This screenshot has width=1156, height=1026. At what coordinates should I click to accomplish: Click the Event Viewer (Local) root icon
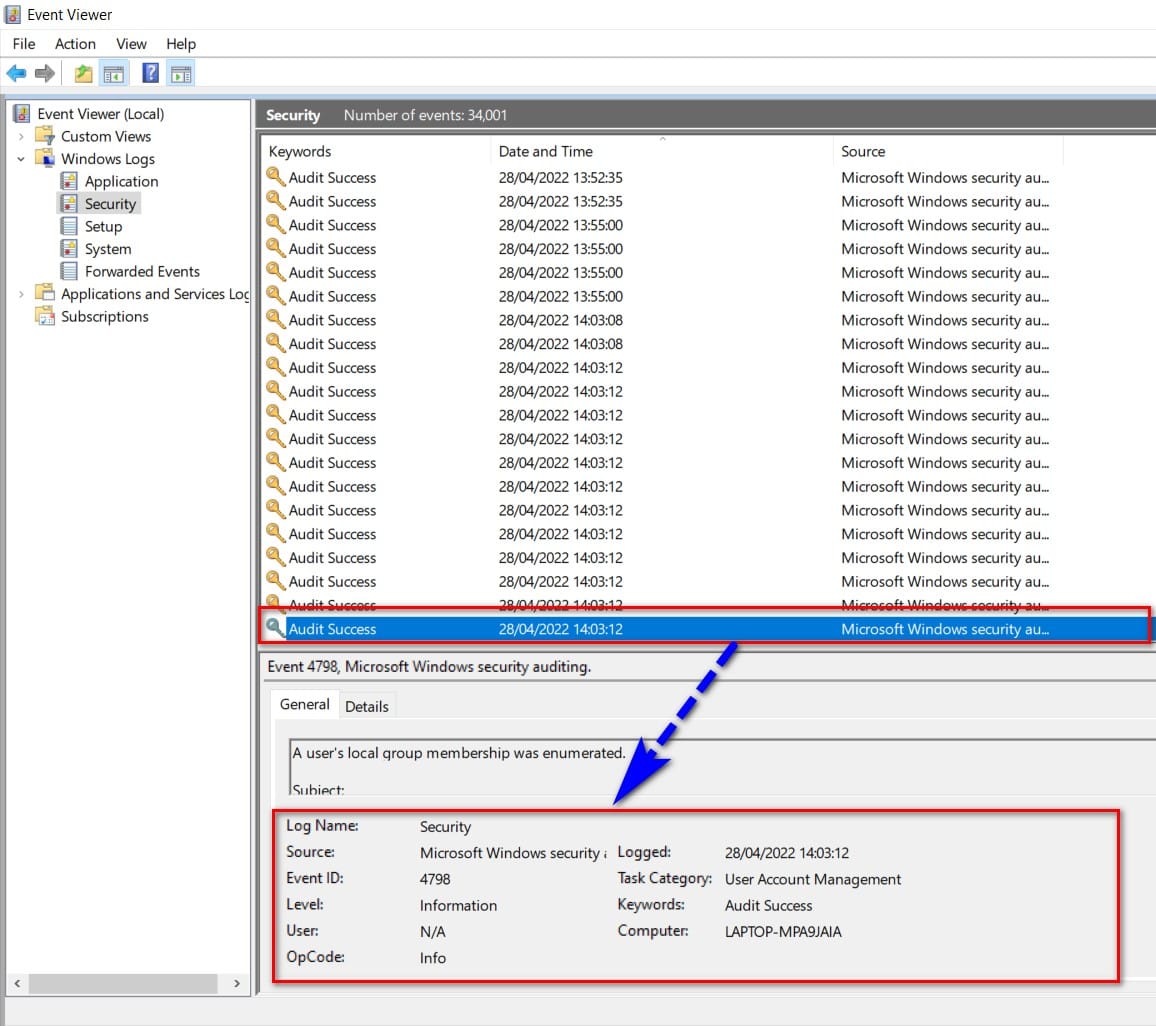click(22, 114)
